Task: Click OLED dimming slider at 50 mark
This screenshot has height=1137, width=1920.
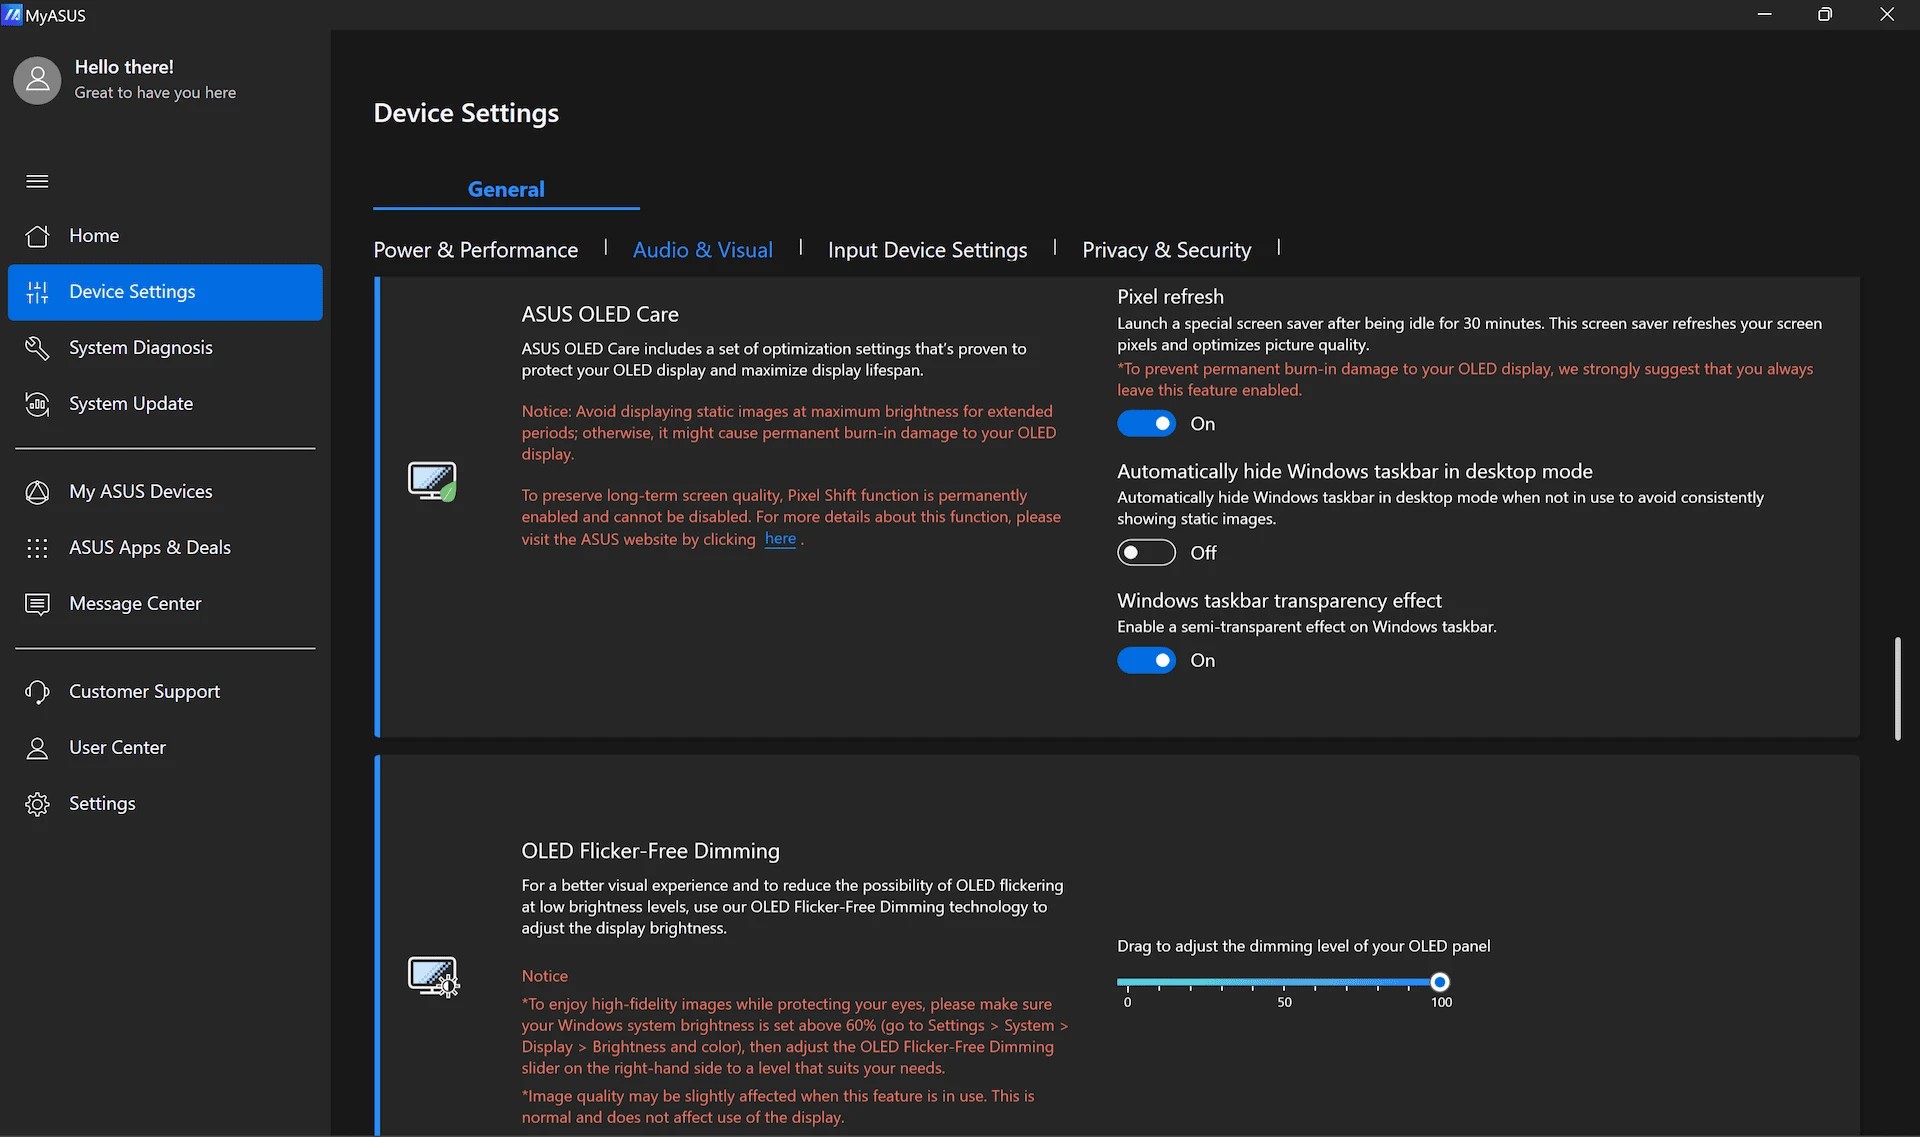Action: coord(1284,983)
